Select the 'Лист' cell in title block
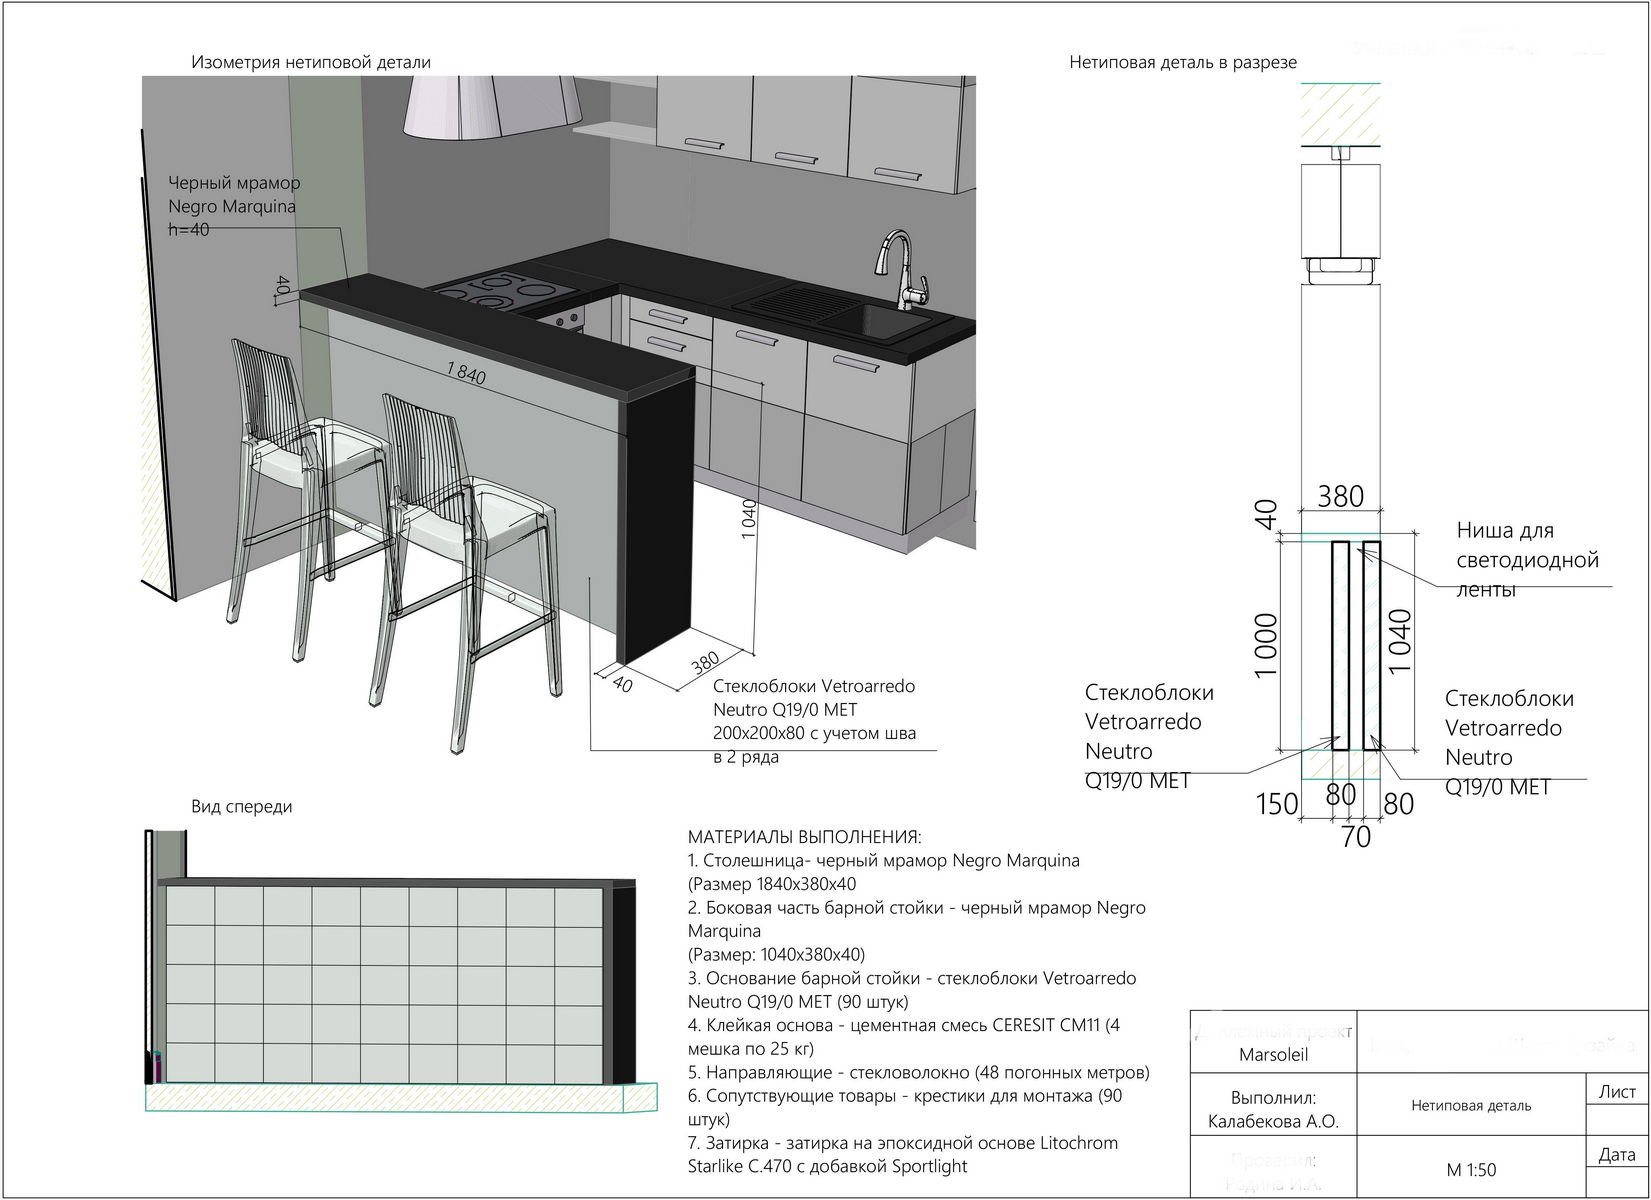Image resolution: width=1651 pixels, height=1200 pixels. 1616,1092
